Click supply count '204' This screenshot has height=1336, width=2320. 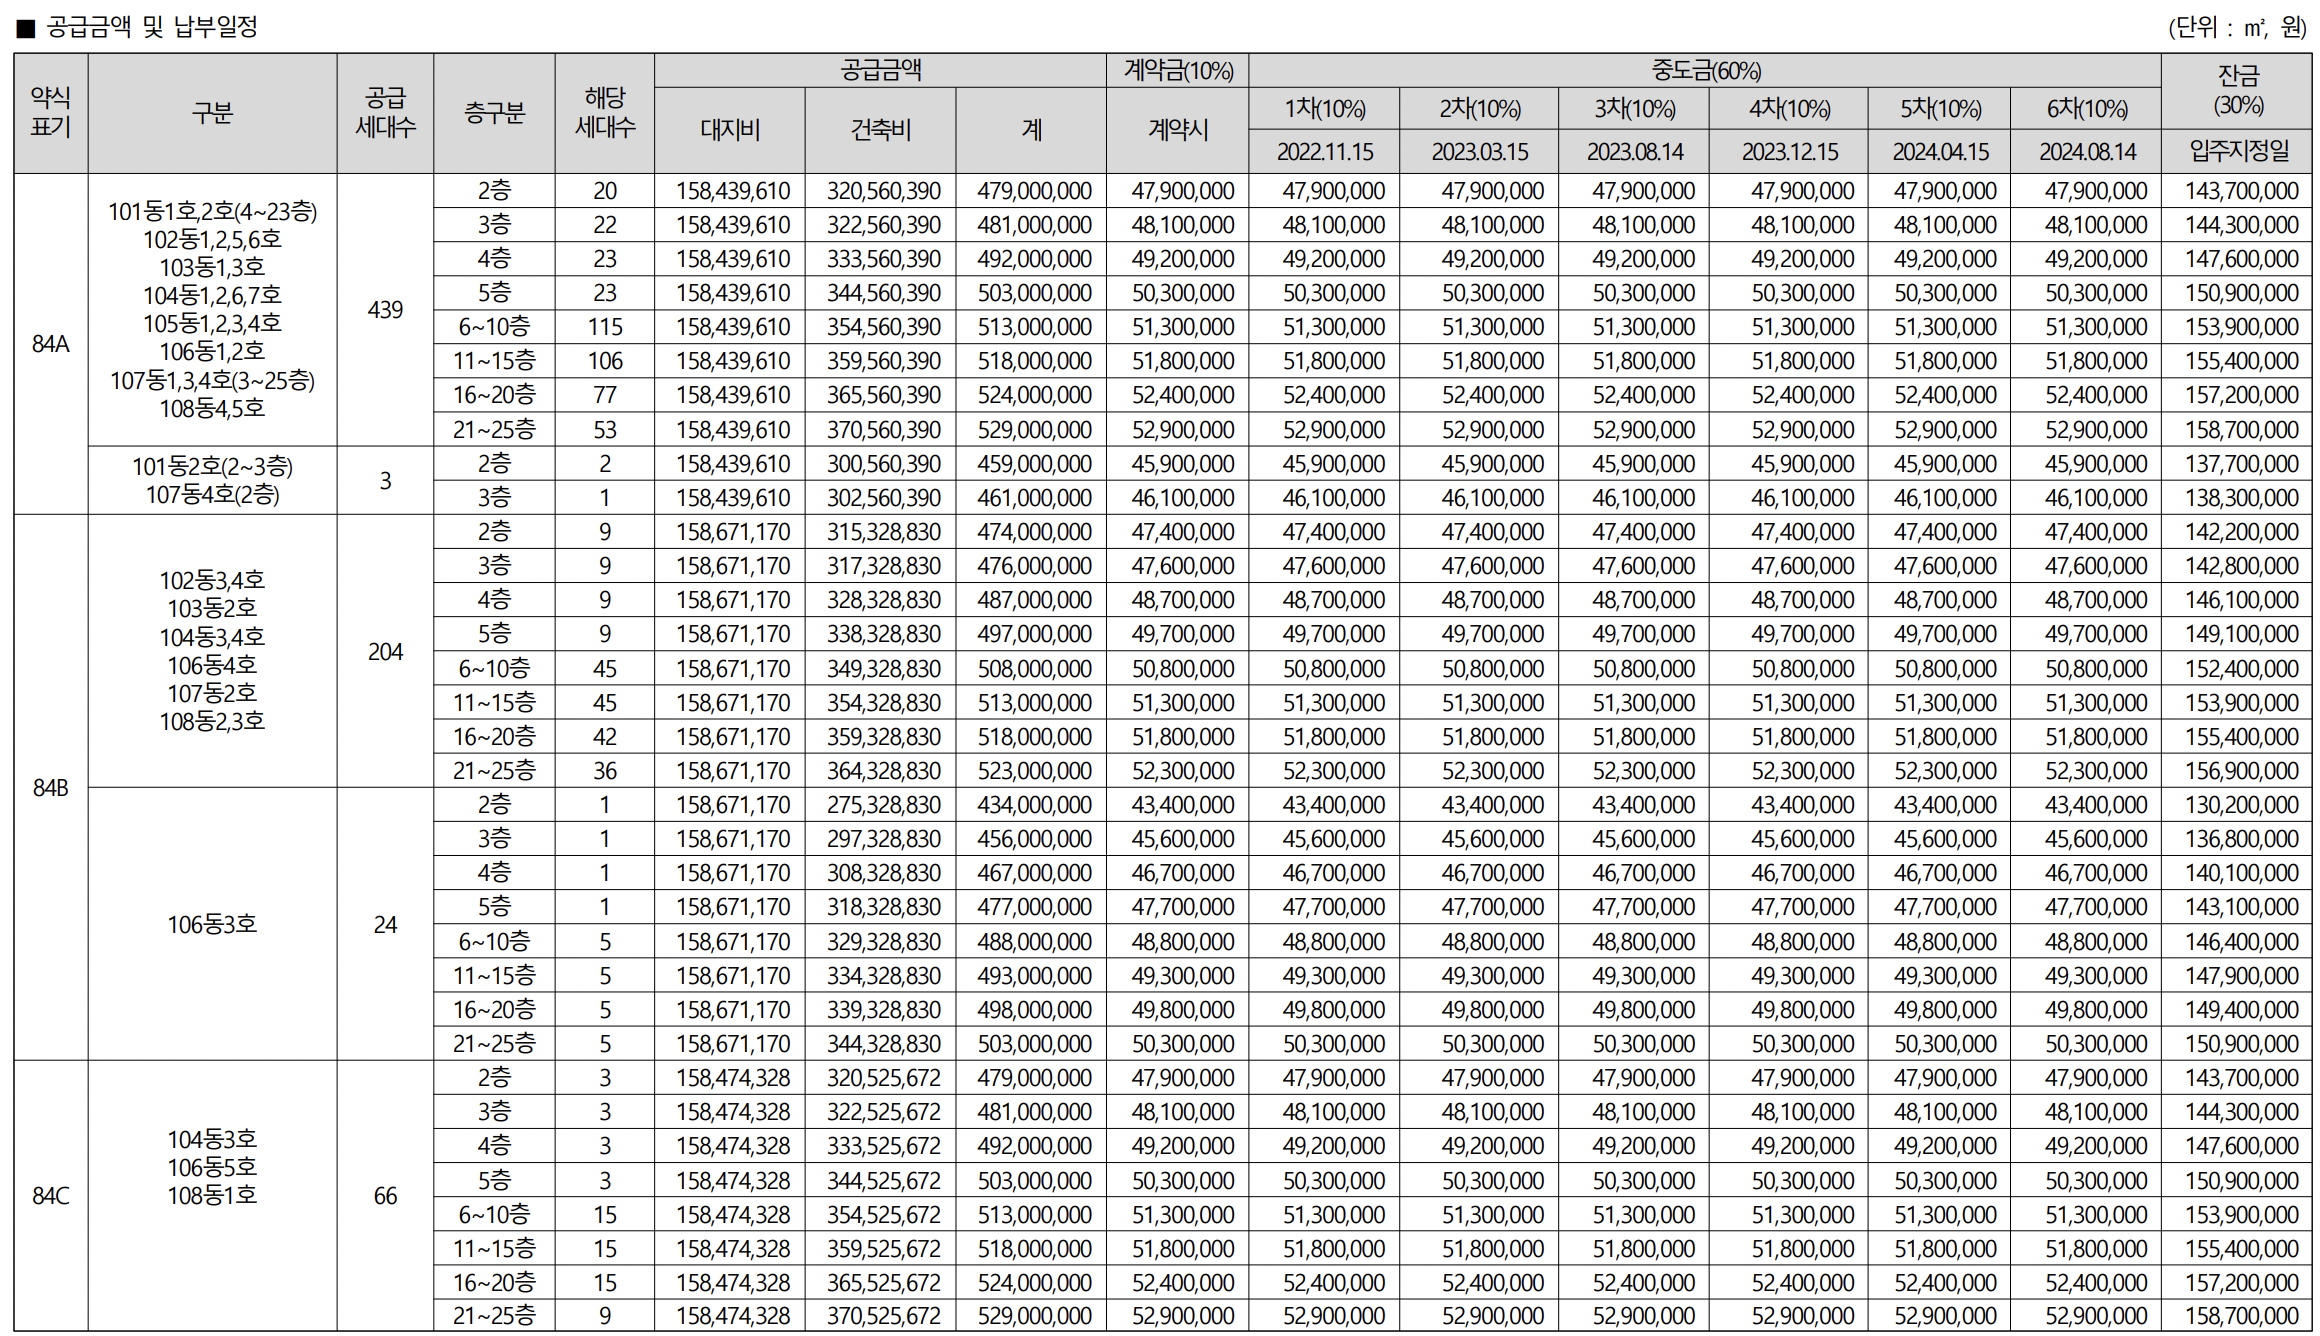click(385, 652)
